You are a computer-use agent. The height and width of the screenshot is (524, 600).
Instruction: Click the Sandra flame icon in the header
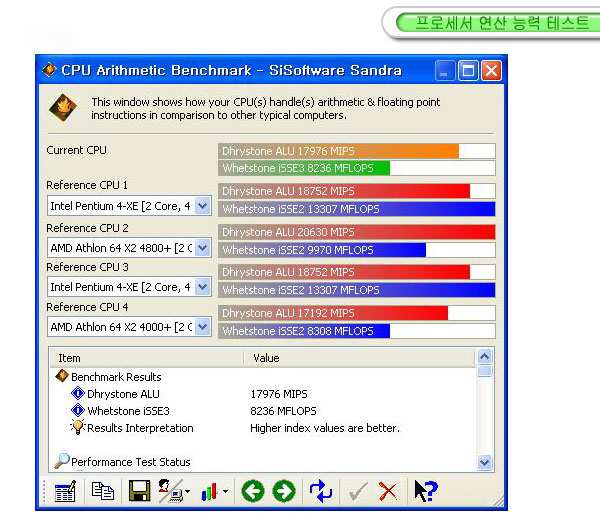click(63, 108)
